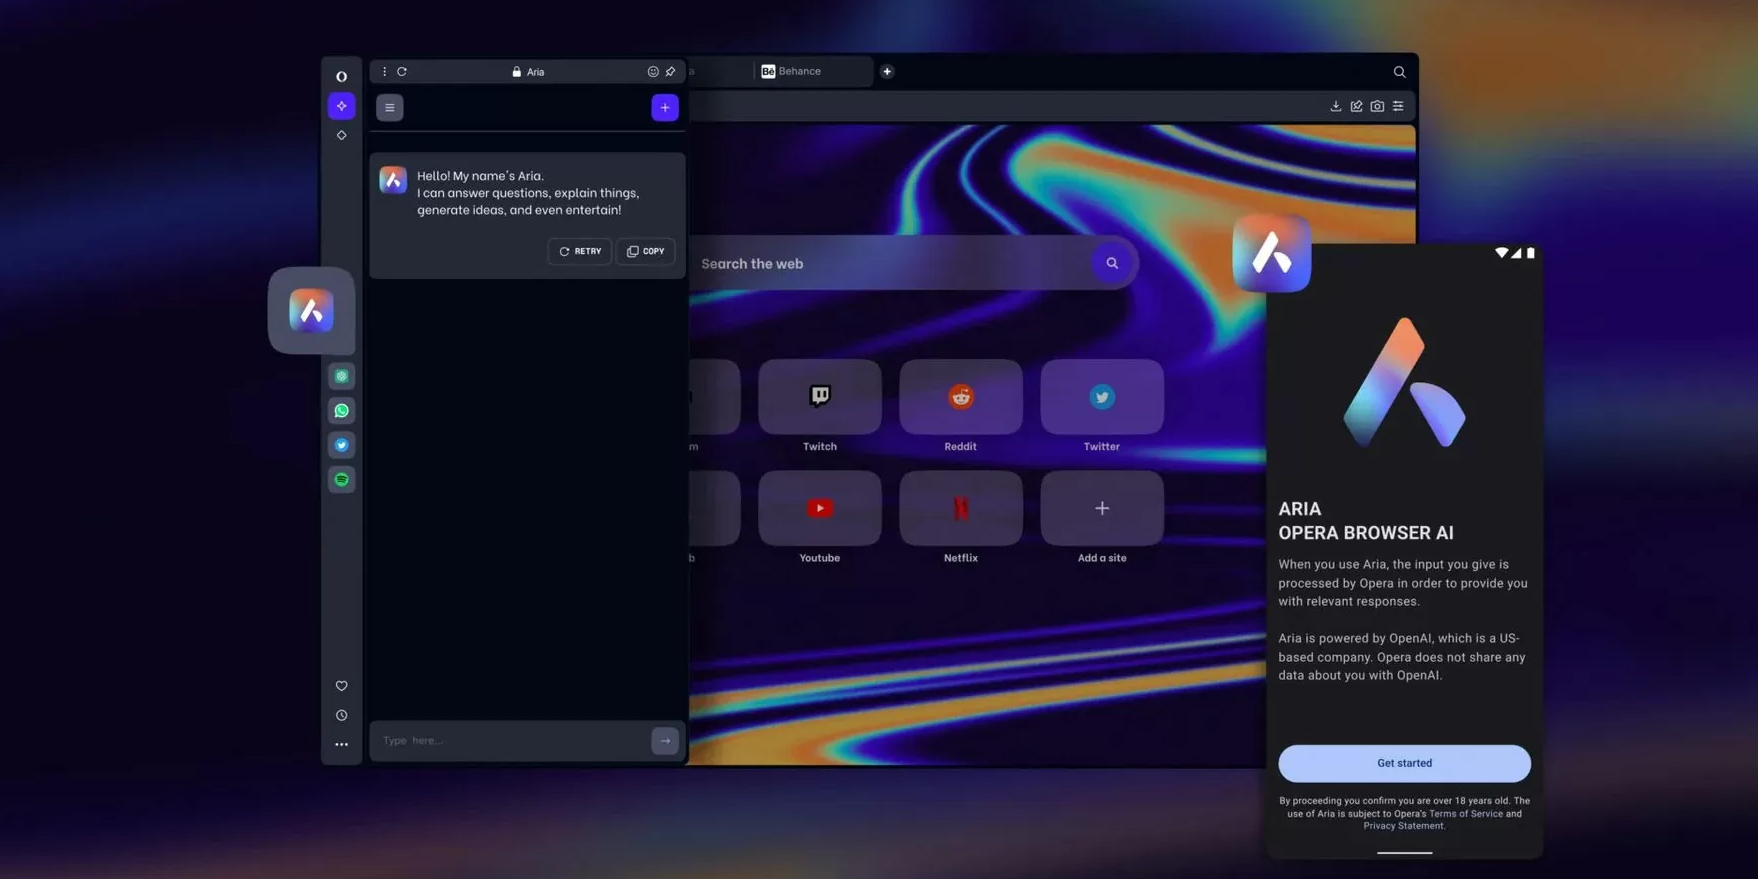Viewport: 1758px width, 879px height.
Task: Click the tab search magnifier icon
Action: 1400,72
